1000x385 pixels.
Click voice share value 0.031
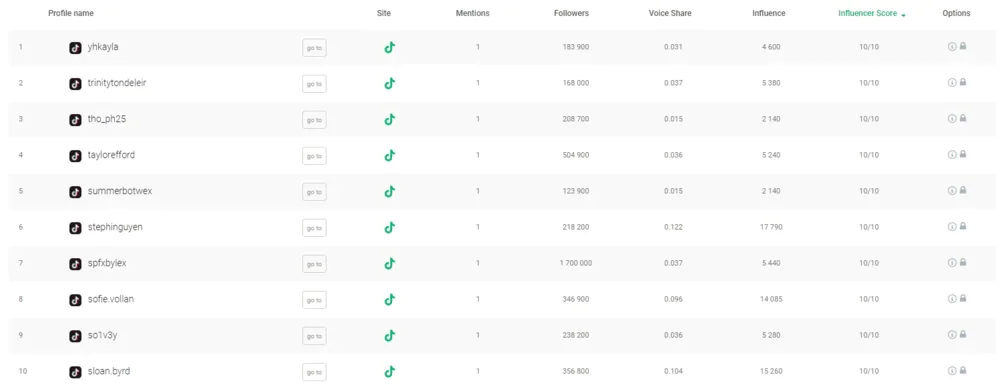(x=673, y=47)
